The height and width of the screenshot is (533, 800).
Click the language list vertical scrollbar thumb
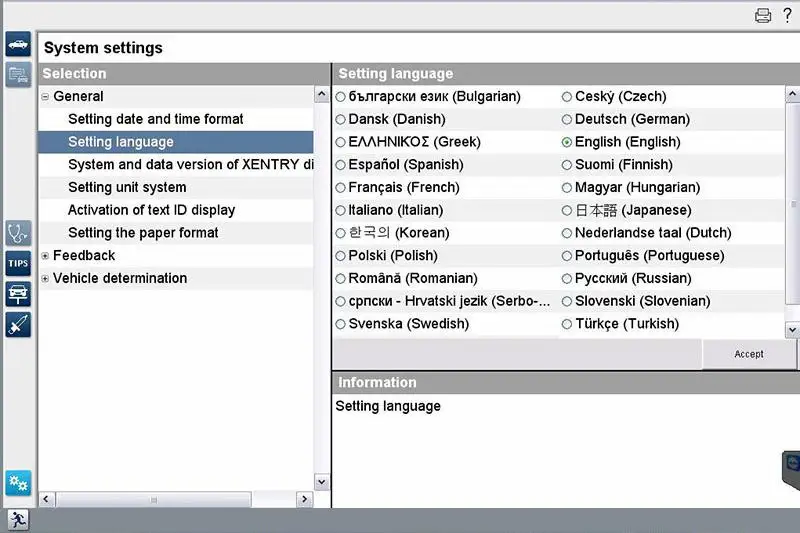793,204
